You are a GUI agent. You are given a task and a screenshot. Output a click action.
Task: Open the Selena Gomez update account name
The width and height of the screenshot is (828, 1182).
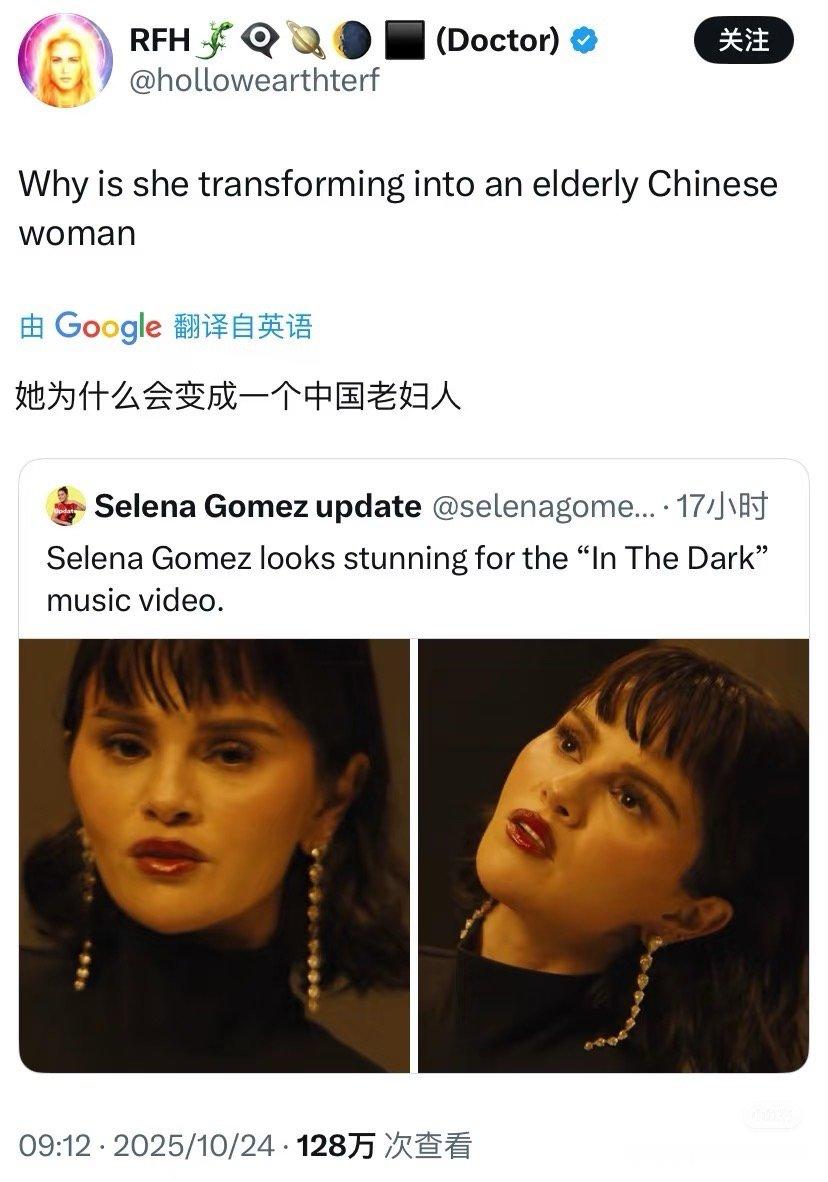click(258, 506)
